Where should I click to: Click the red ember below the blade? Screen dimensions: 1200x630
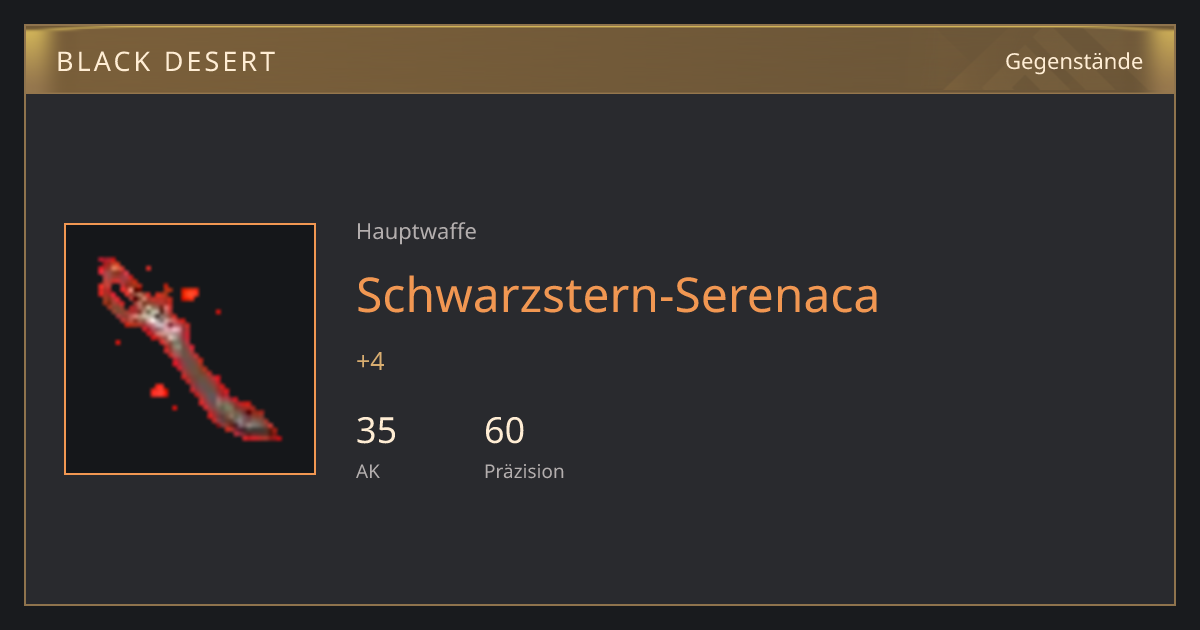(158, 390)
